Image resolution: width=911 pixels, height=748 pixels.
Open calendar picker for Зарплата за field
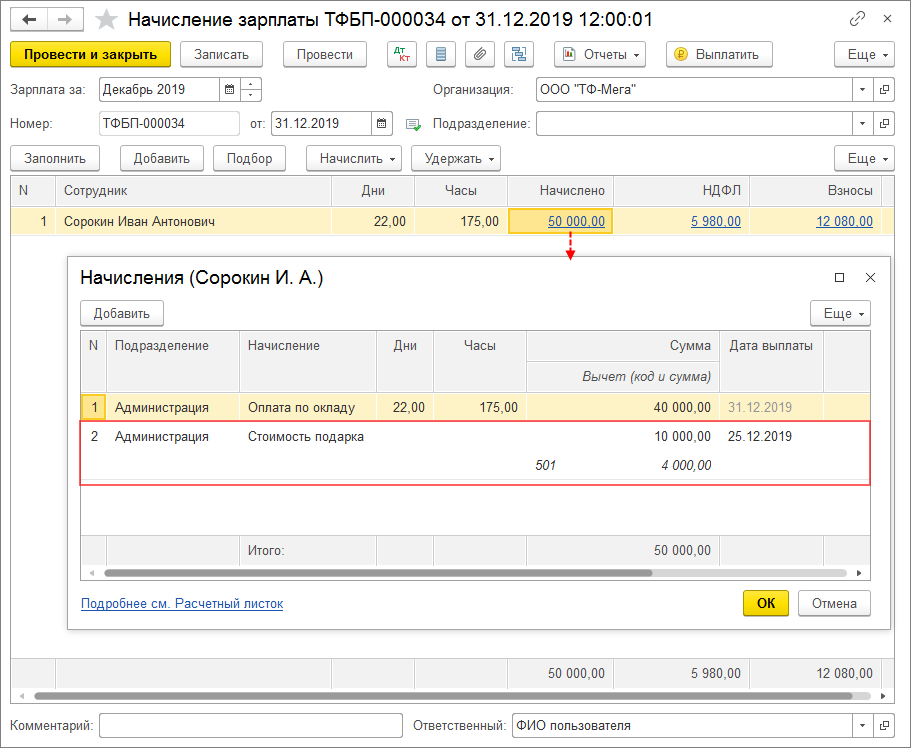point(229,90)
